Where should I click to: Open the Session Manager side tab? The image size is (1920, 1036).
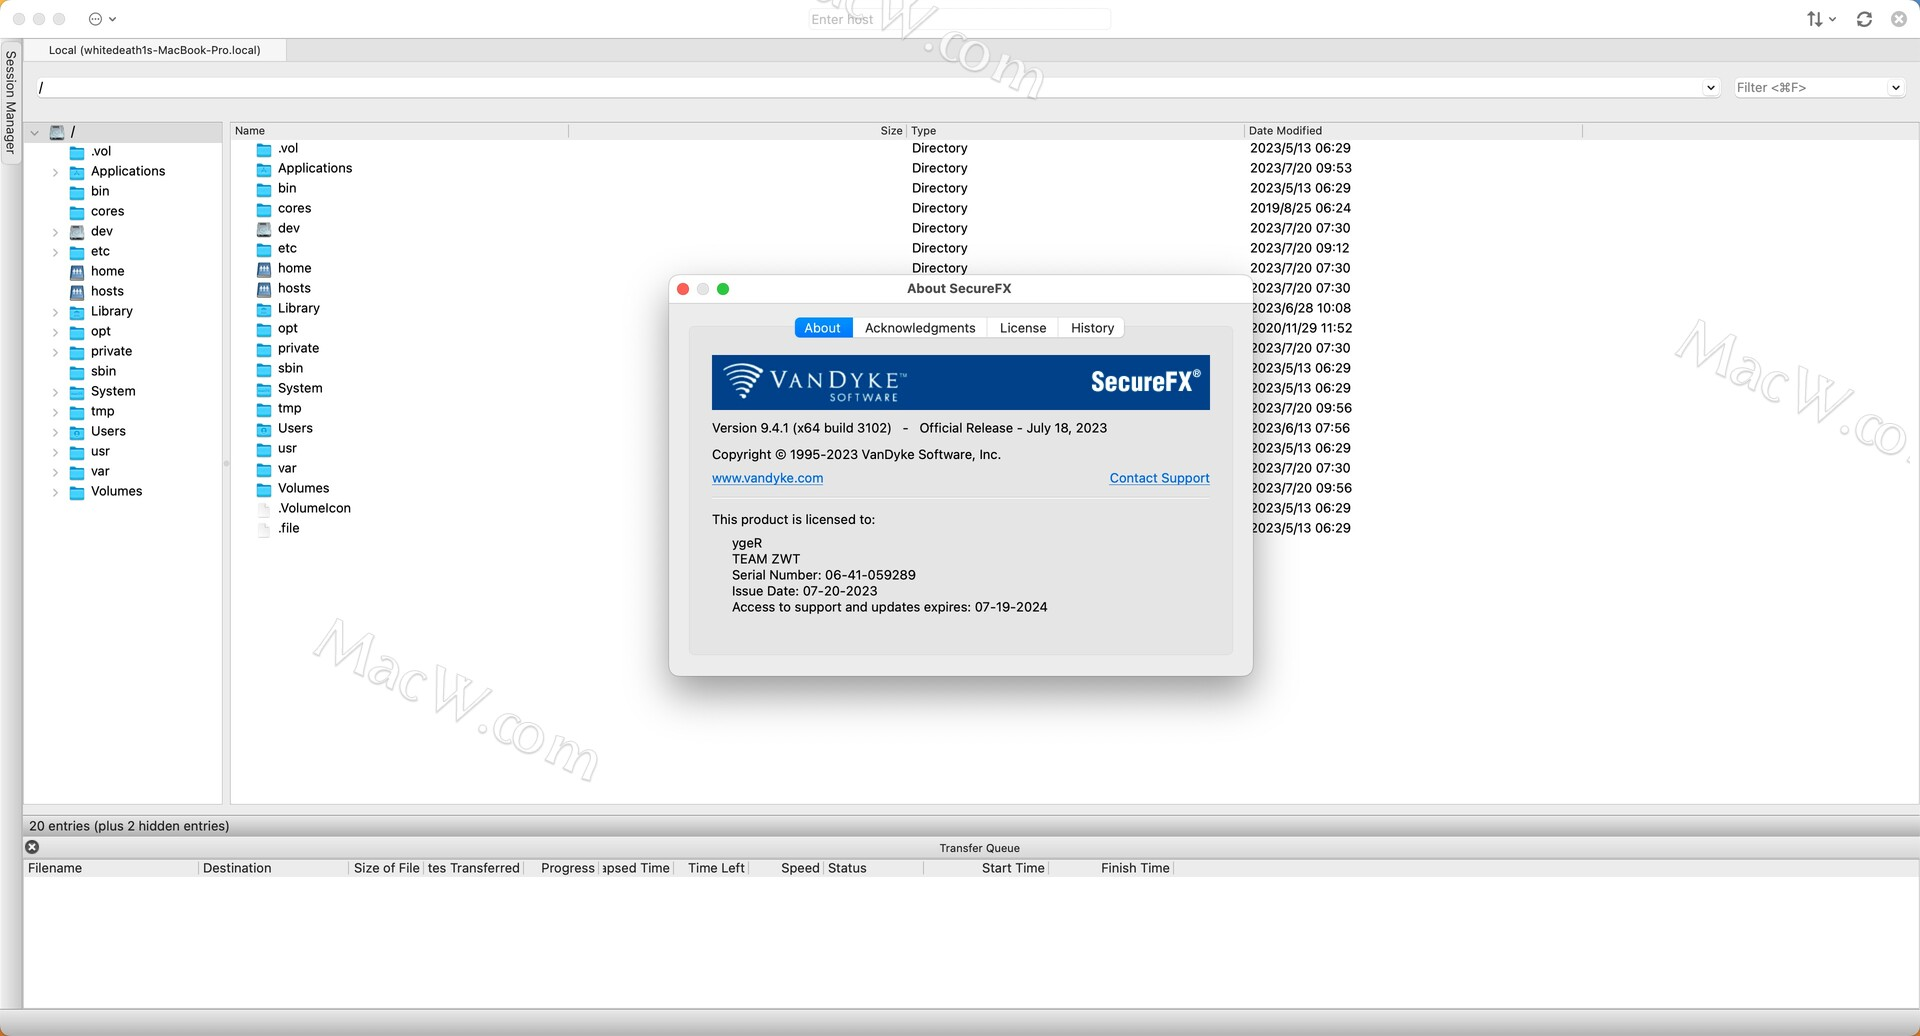click(11, 103)
